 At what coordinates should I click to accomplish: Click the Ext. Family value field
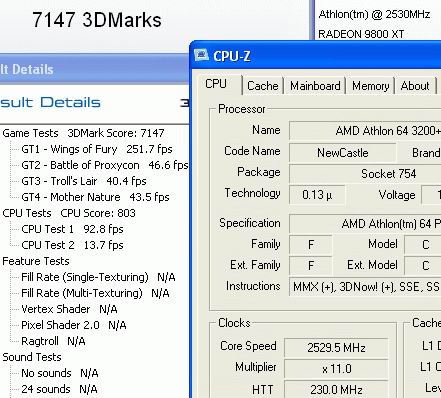click(x=311, y=266)
